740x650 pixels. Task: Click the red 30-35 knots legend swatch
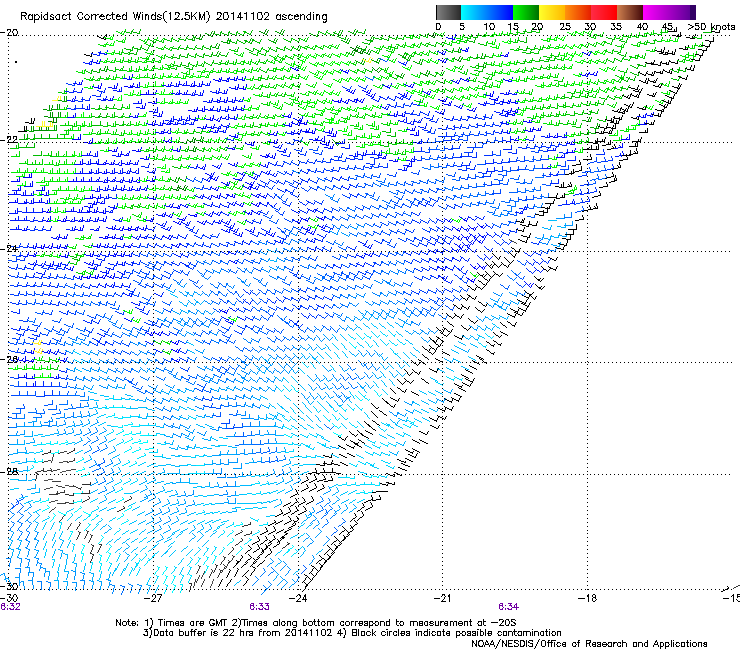click(604, 12)
